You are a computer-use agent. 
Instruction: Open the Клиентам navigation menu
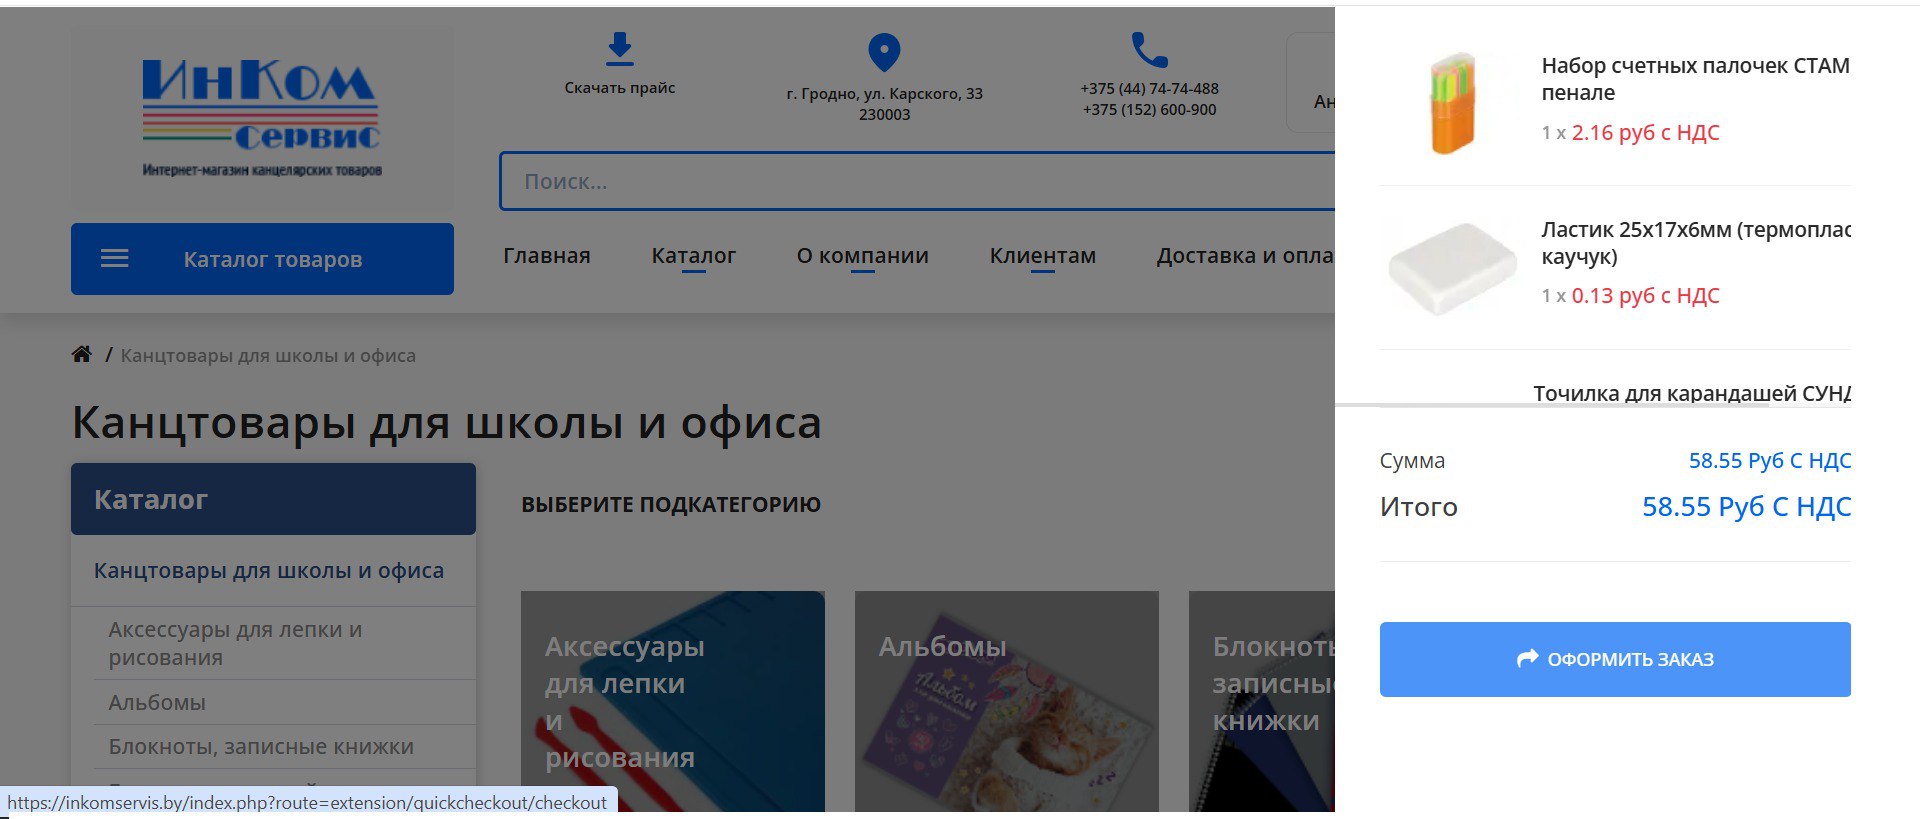pyautogui.click(x=1042, y=256)
